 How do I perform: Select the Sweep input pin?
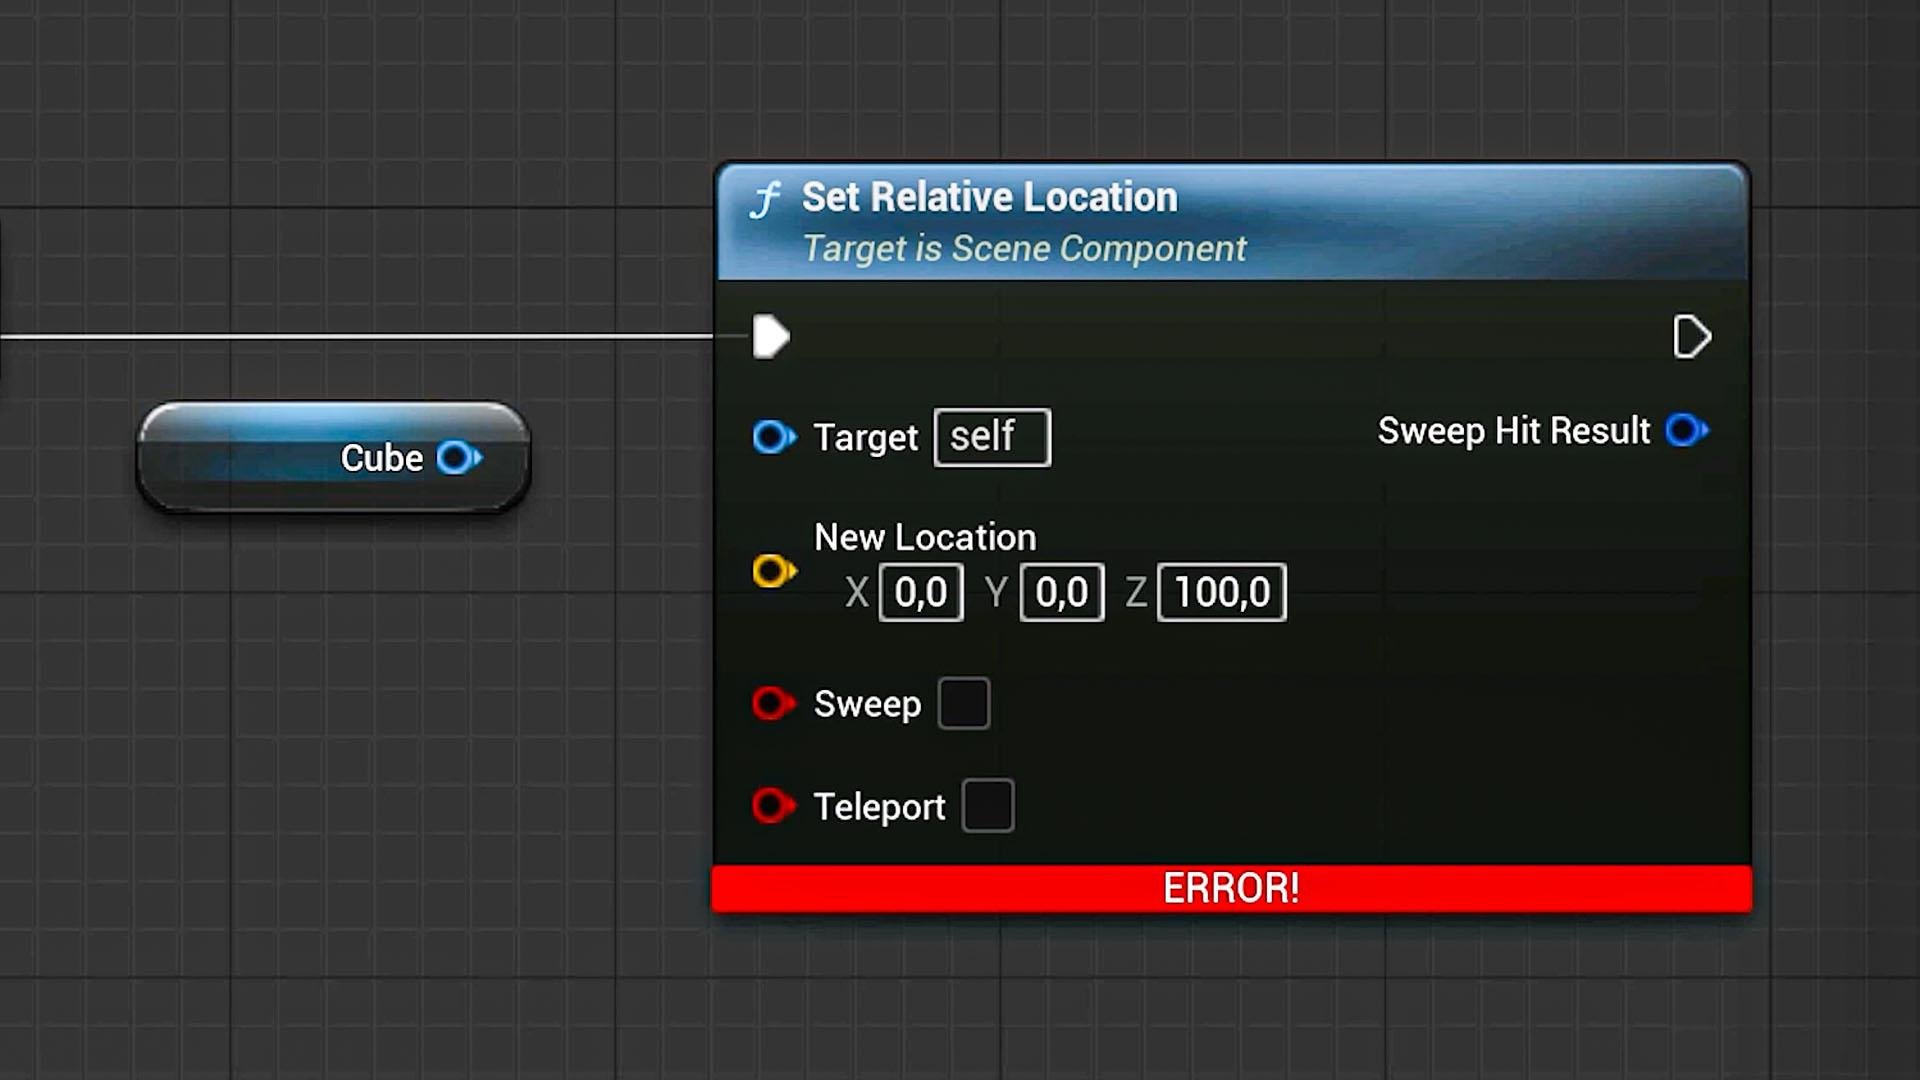click(772, 704)
